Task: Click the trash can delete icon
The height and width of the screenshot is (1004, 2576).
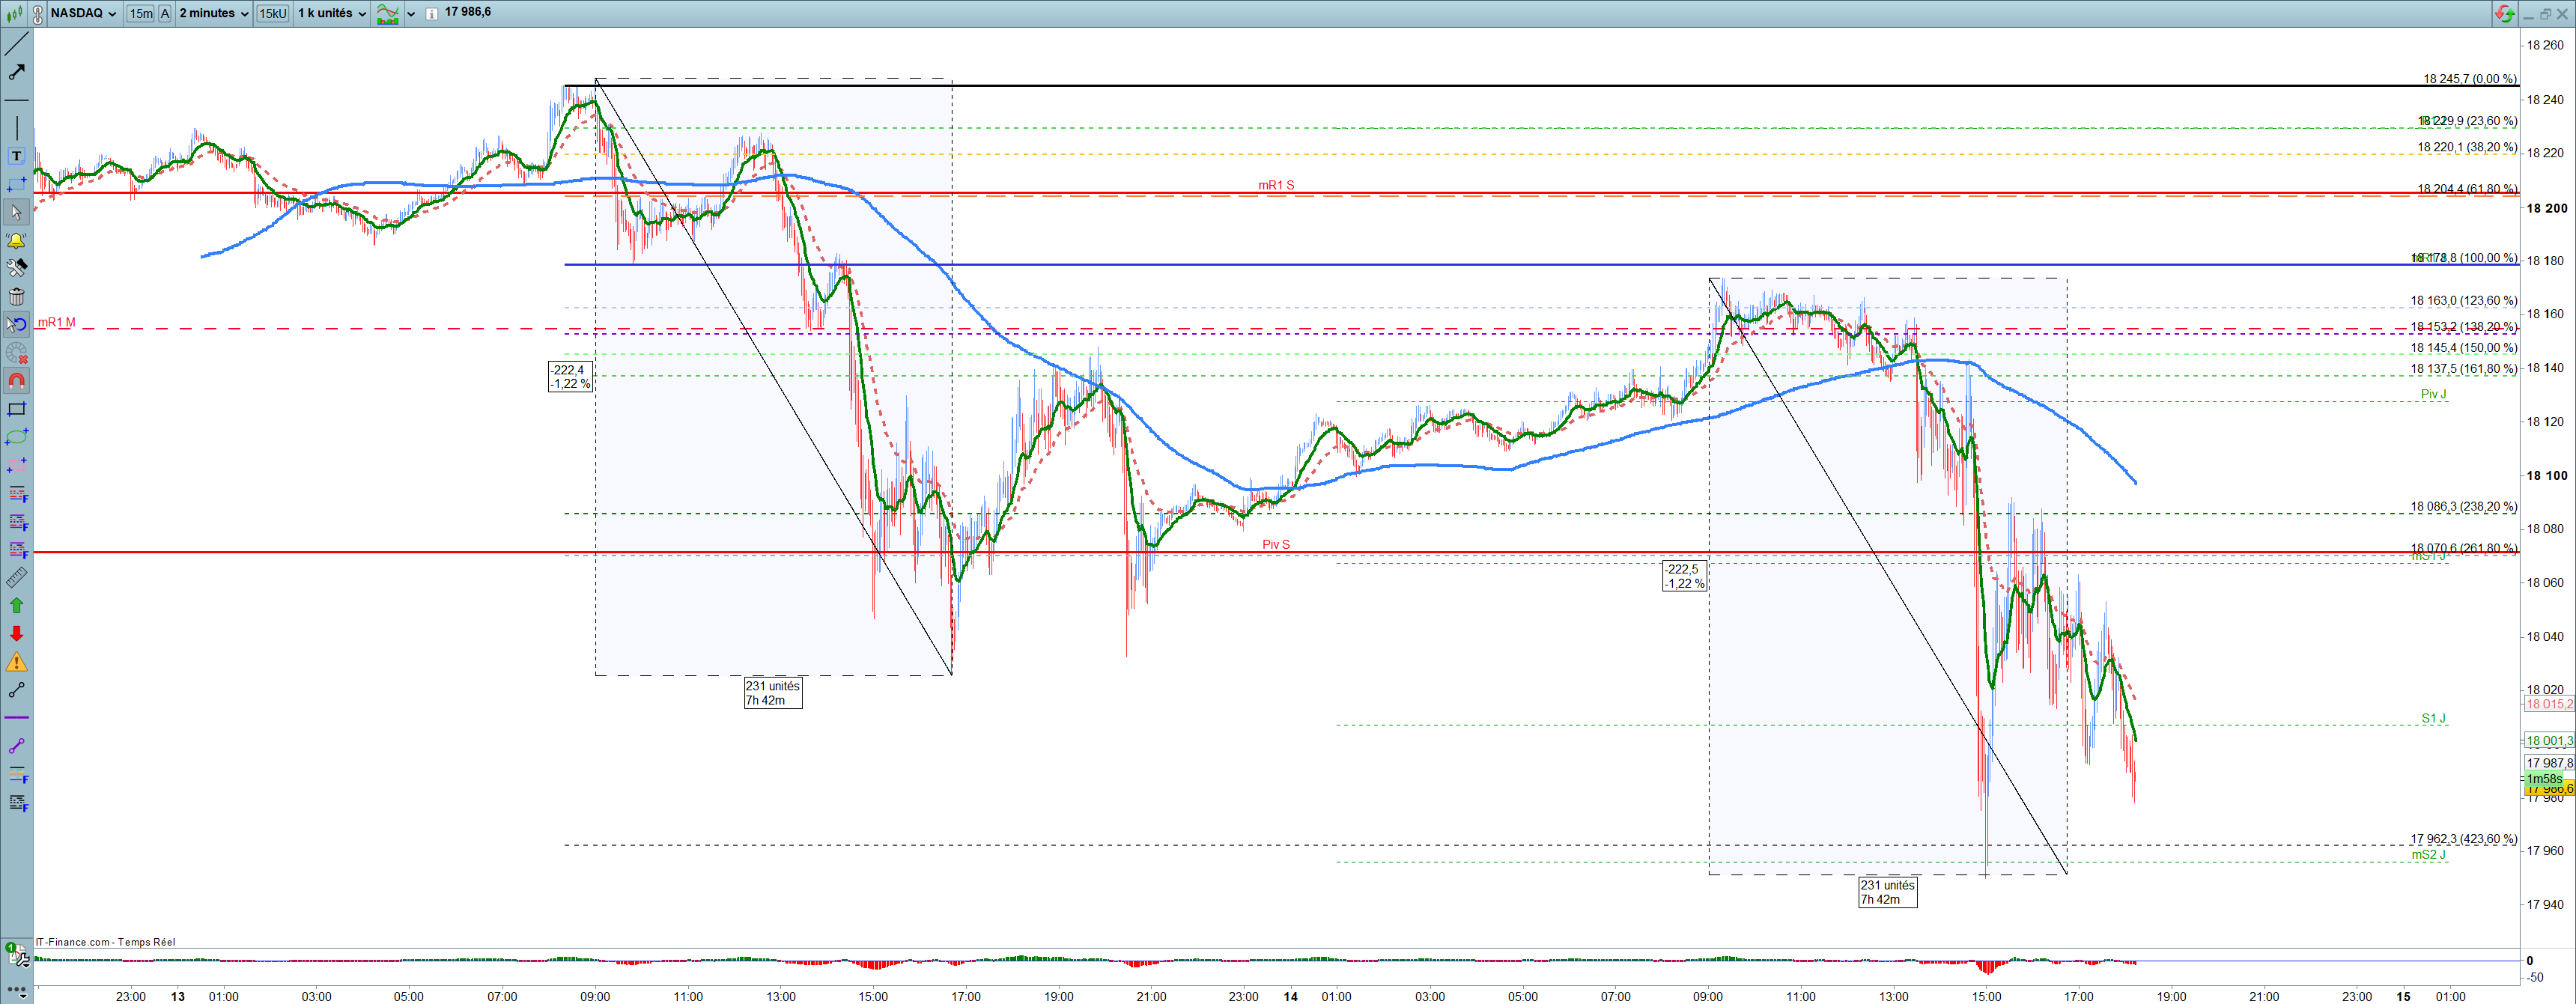Action: 16,296
